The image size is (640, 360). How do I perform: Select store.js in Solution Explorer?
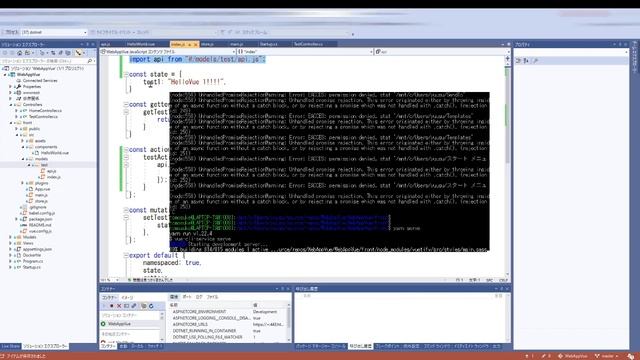coord(41,201)
